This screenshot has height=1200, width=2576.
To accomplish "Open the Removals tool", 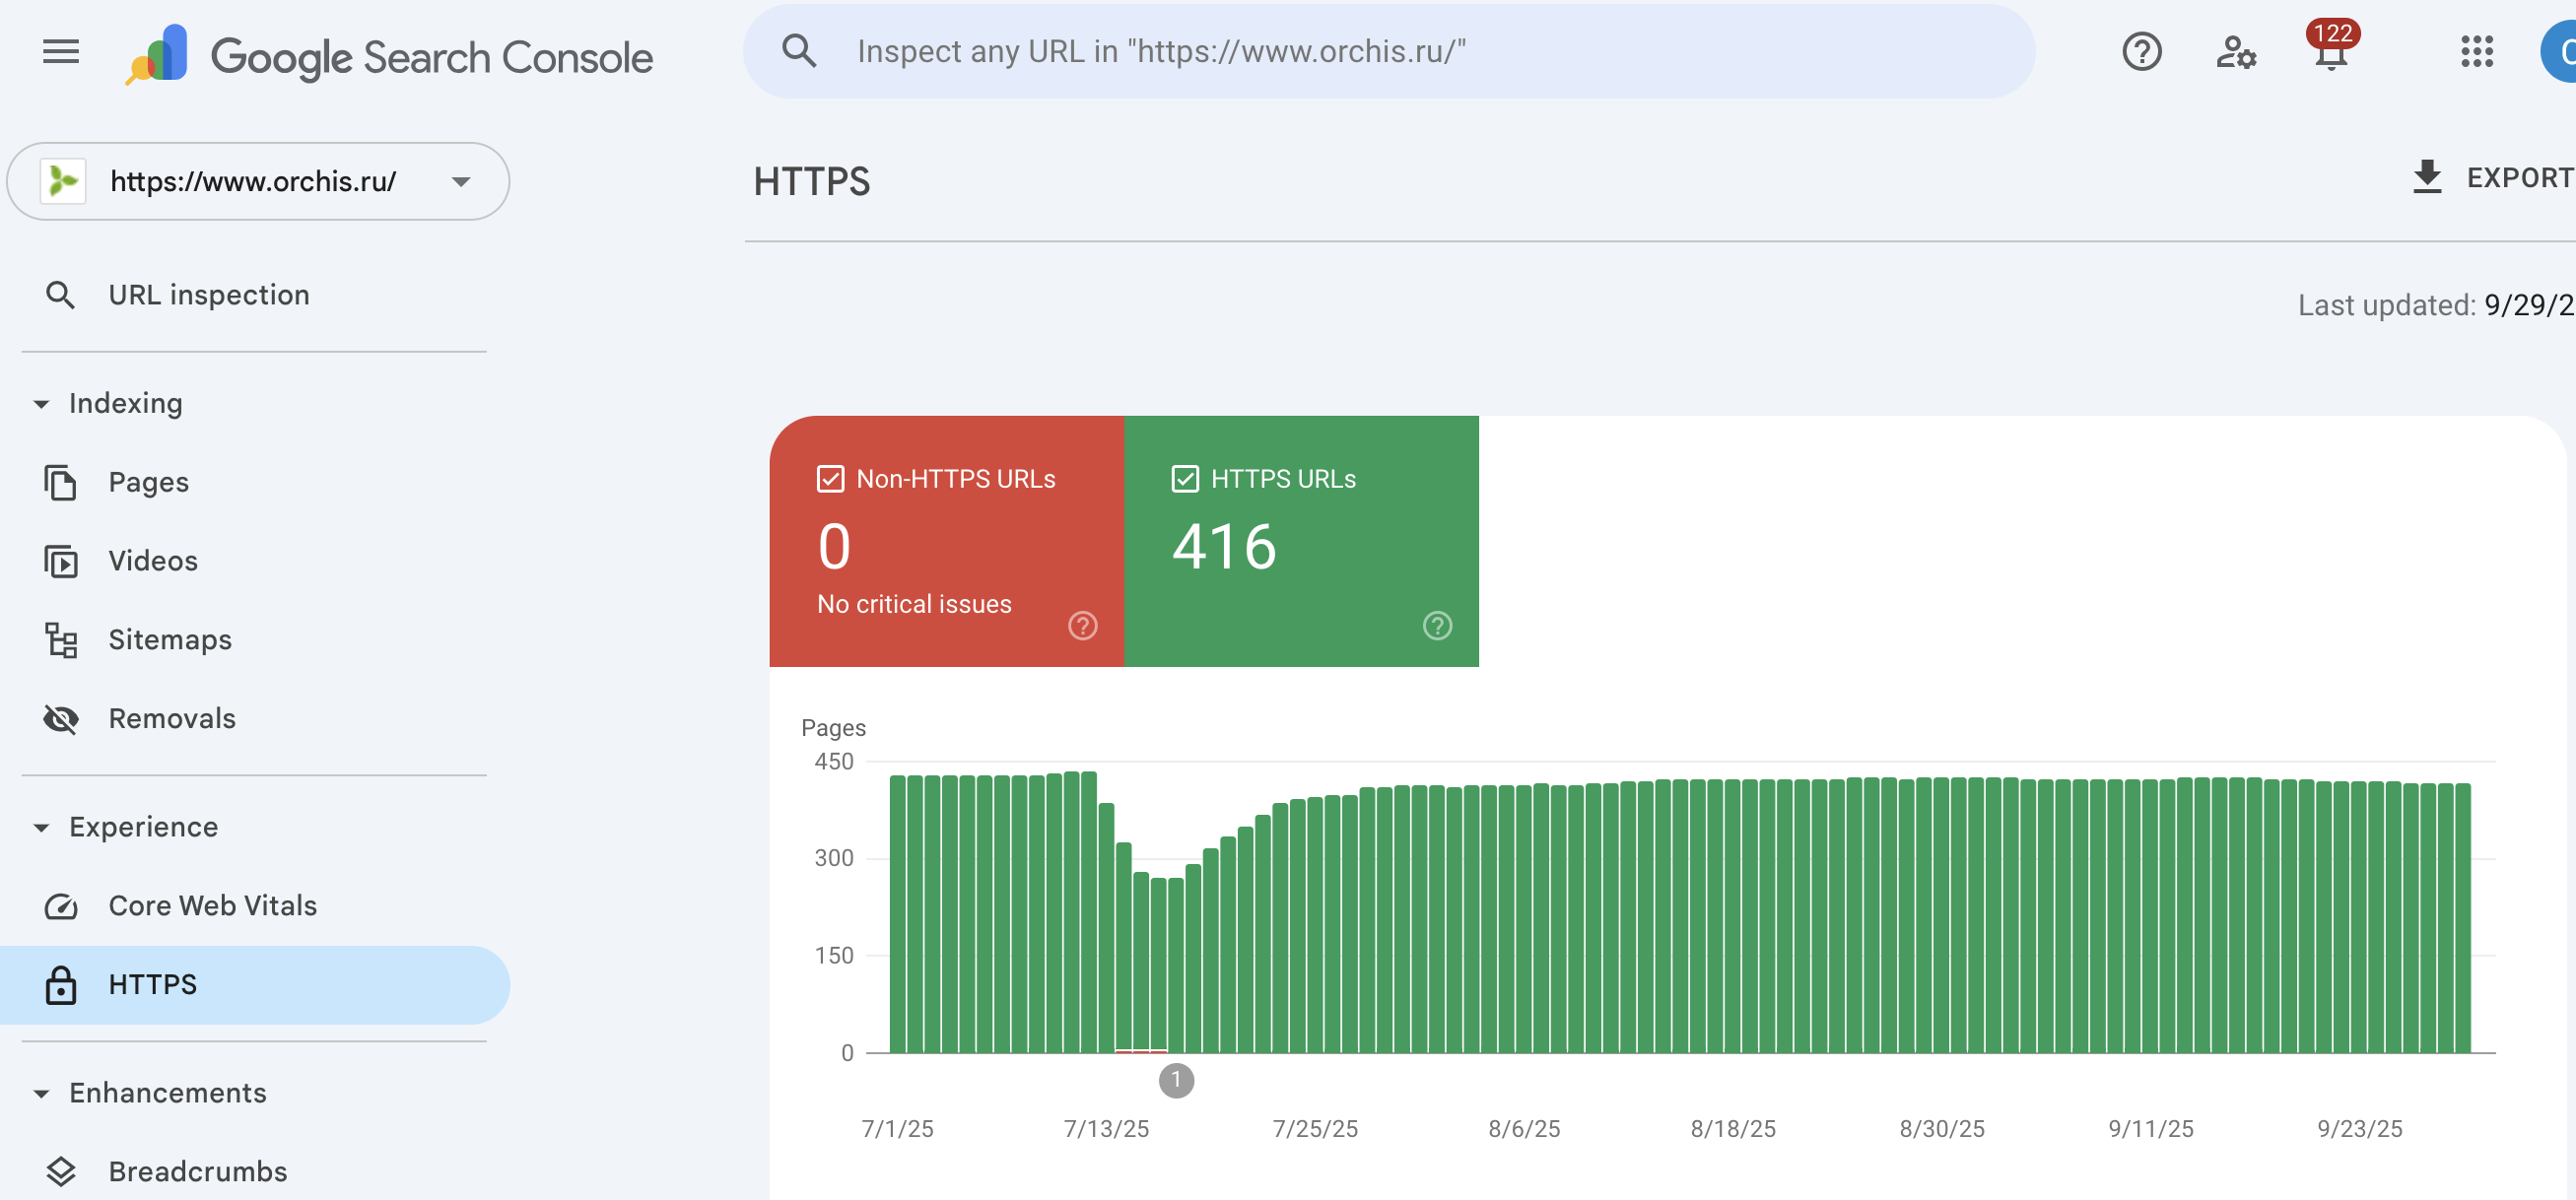I will click(x=171, y=719).
